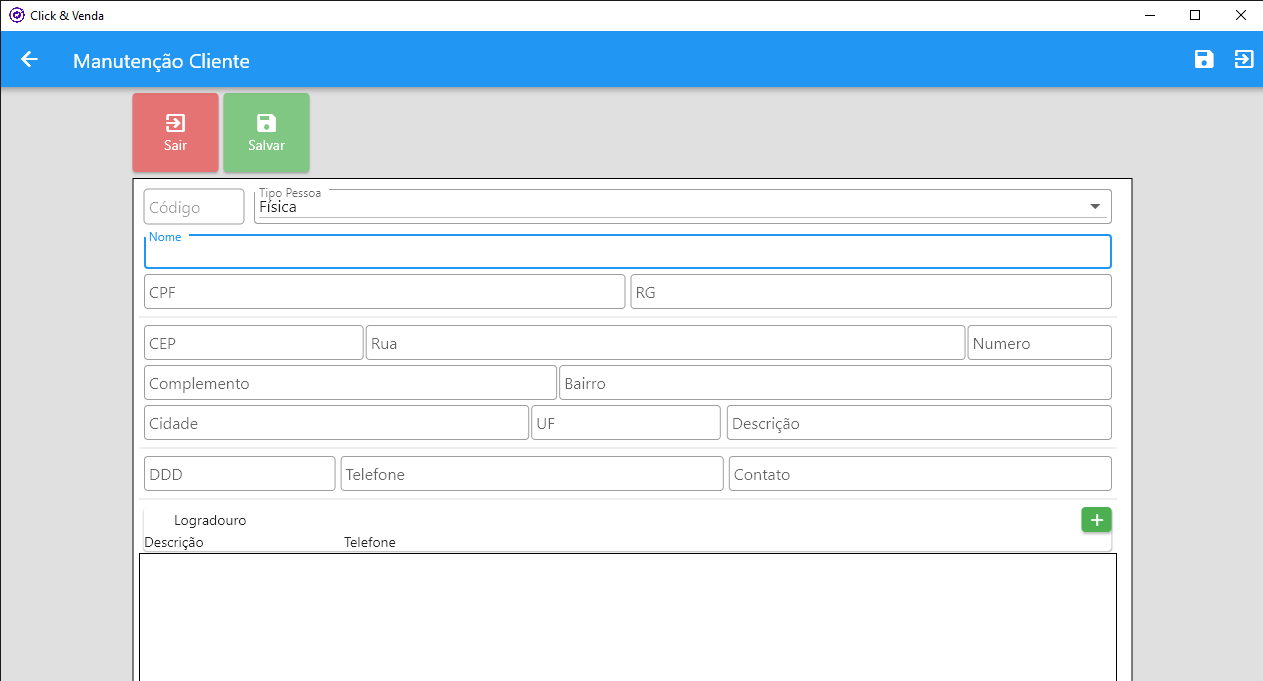Click the Rua address field
The image size is (1263, 681).
665,343
